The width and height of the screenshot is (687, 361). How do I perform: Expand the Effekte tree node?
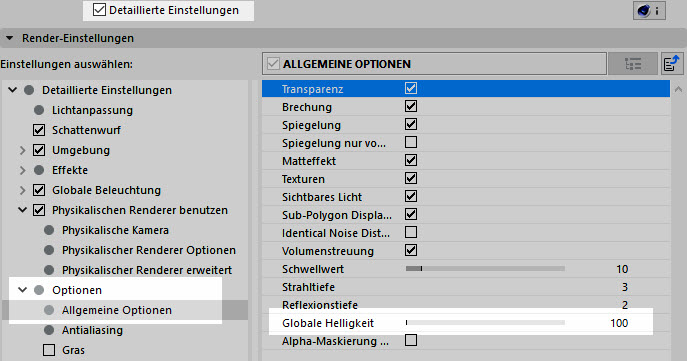click(23, 170)
